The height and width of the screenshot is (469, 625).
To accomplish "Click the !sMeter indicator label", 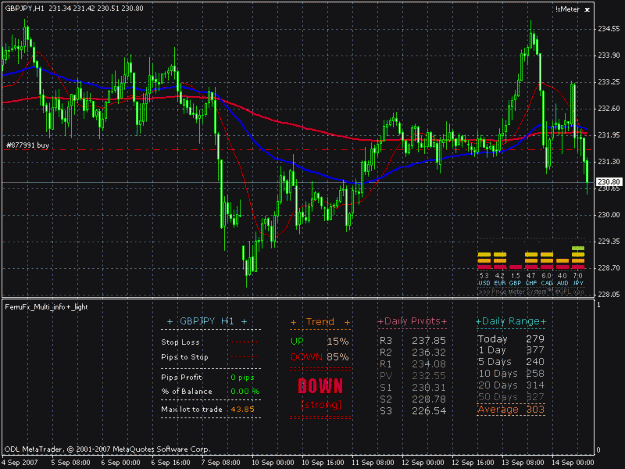I will point(568,9).
